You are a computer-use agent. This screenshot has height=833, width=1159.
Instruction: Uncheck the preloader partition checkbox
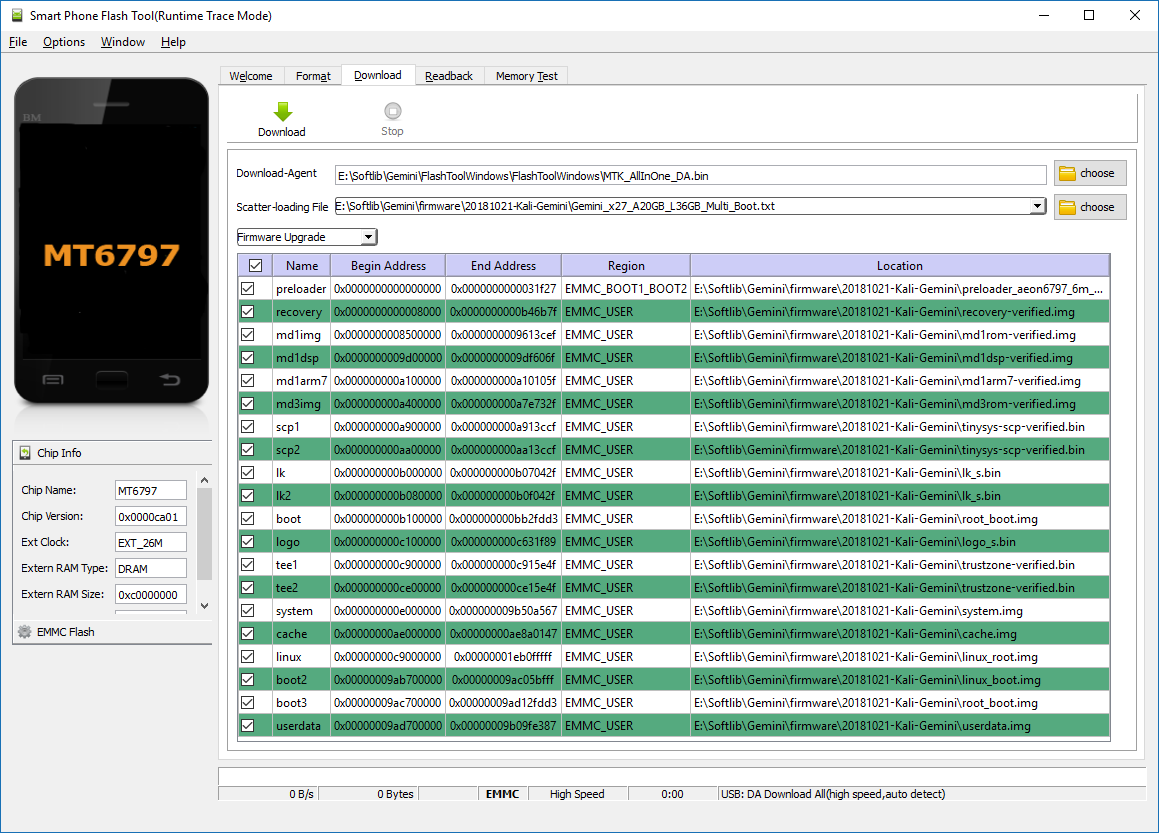(248, 289)
